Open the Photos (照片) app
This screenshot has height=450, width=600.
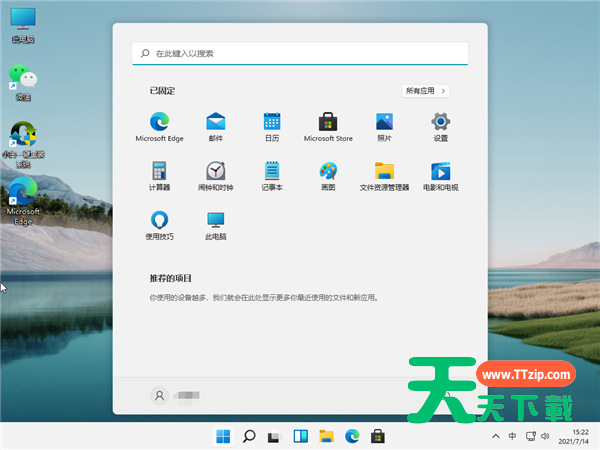385,127
